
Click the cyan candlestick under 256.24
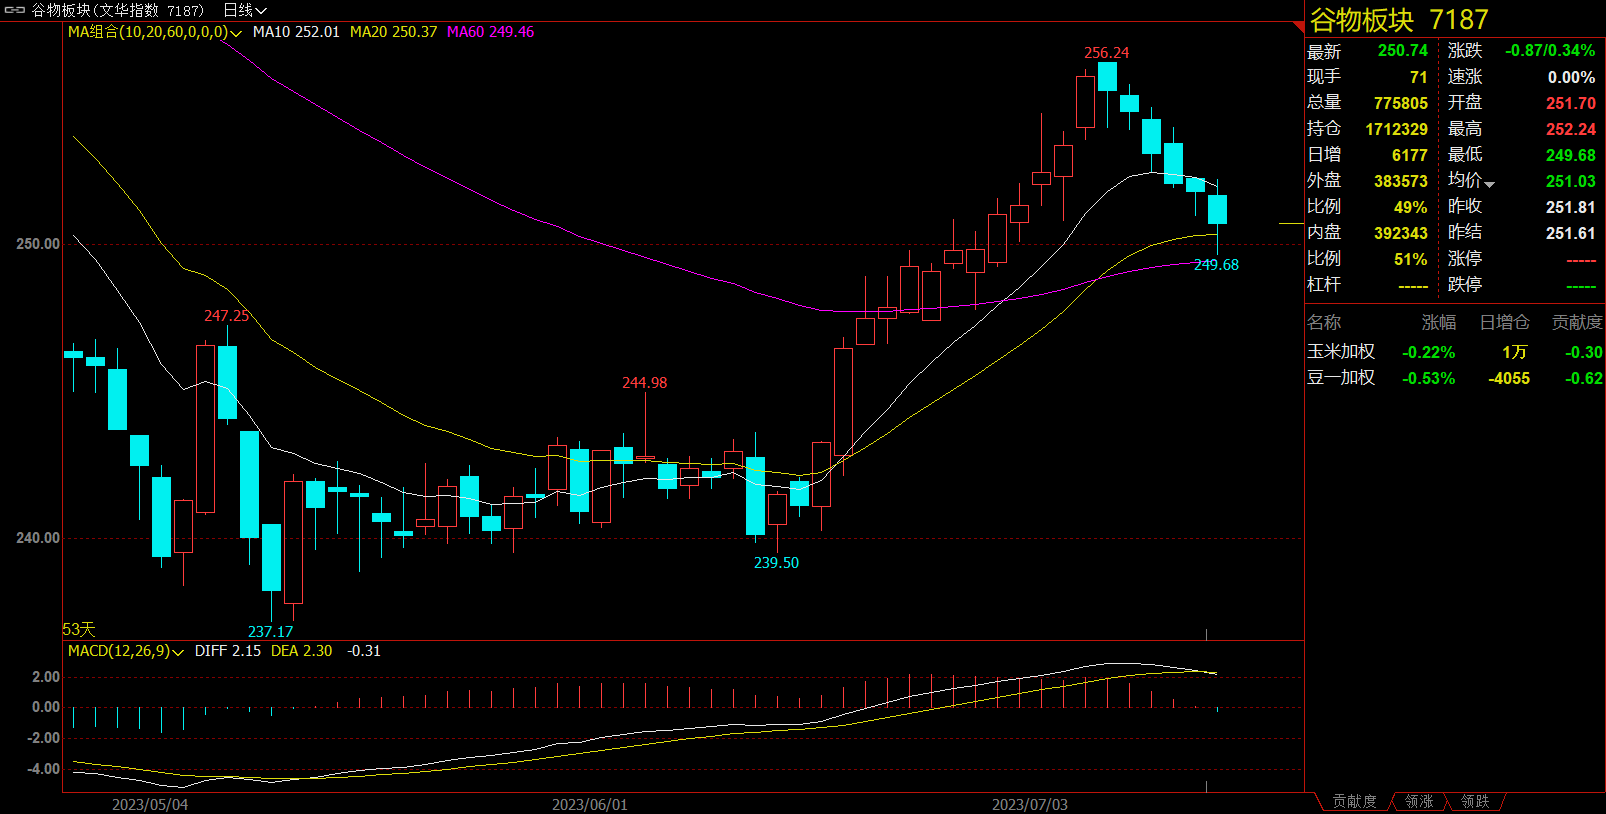[x=1107, y=77]
